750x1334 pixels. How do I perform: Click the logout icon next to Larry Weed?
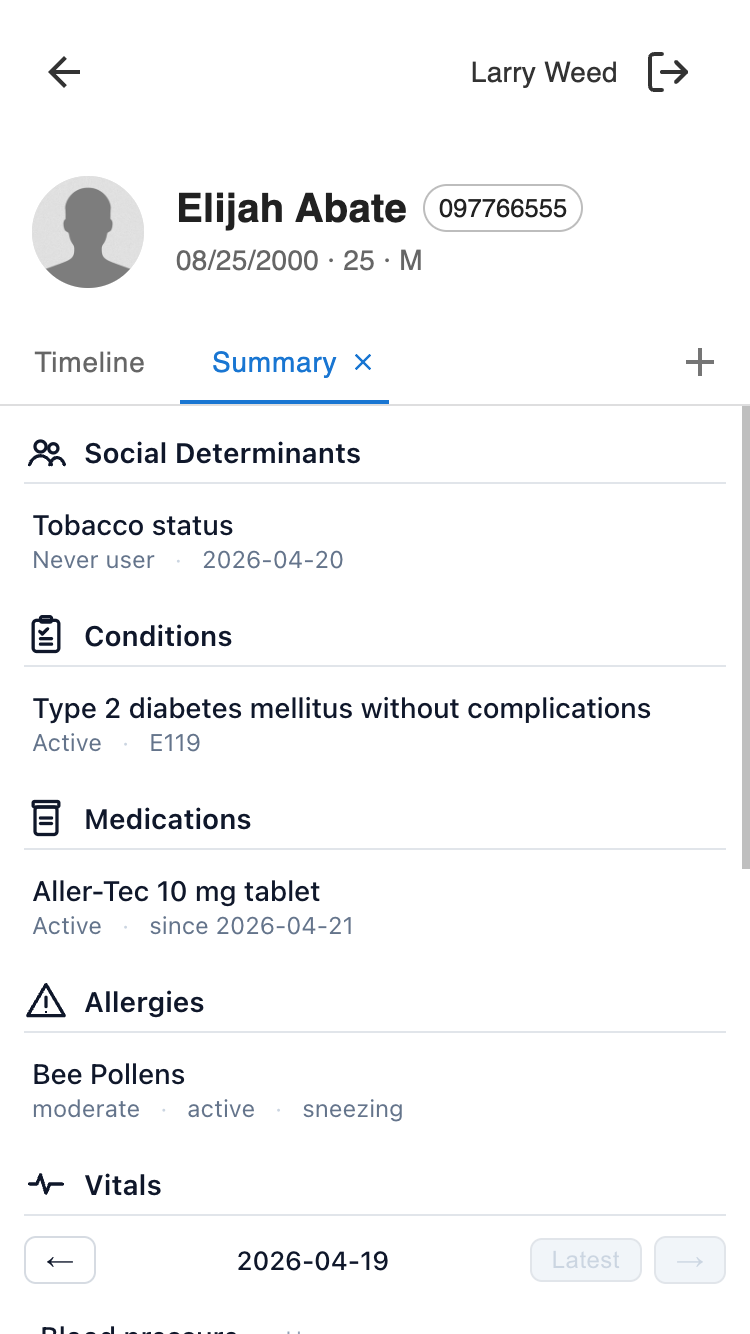[668, 72]
